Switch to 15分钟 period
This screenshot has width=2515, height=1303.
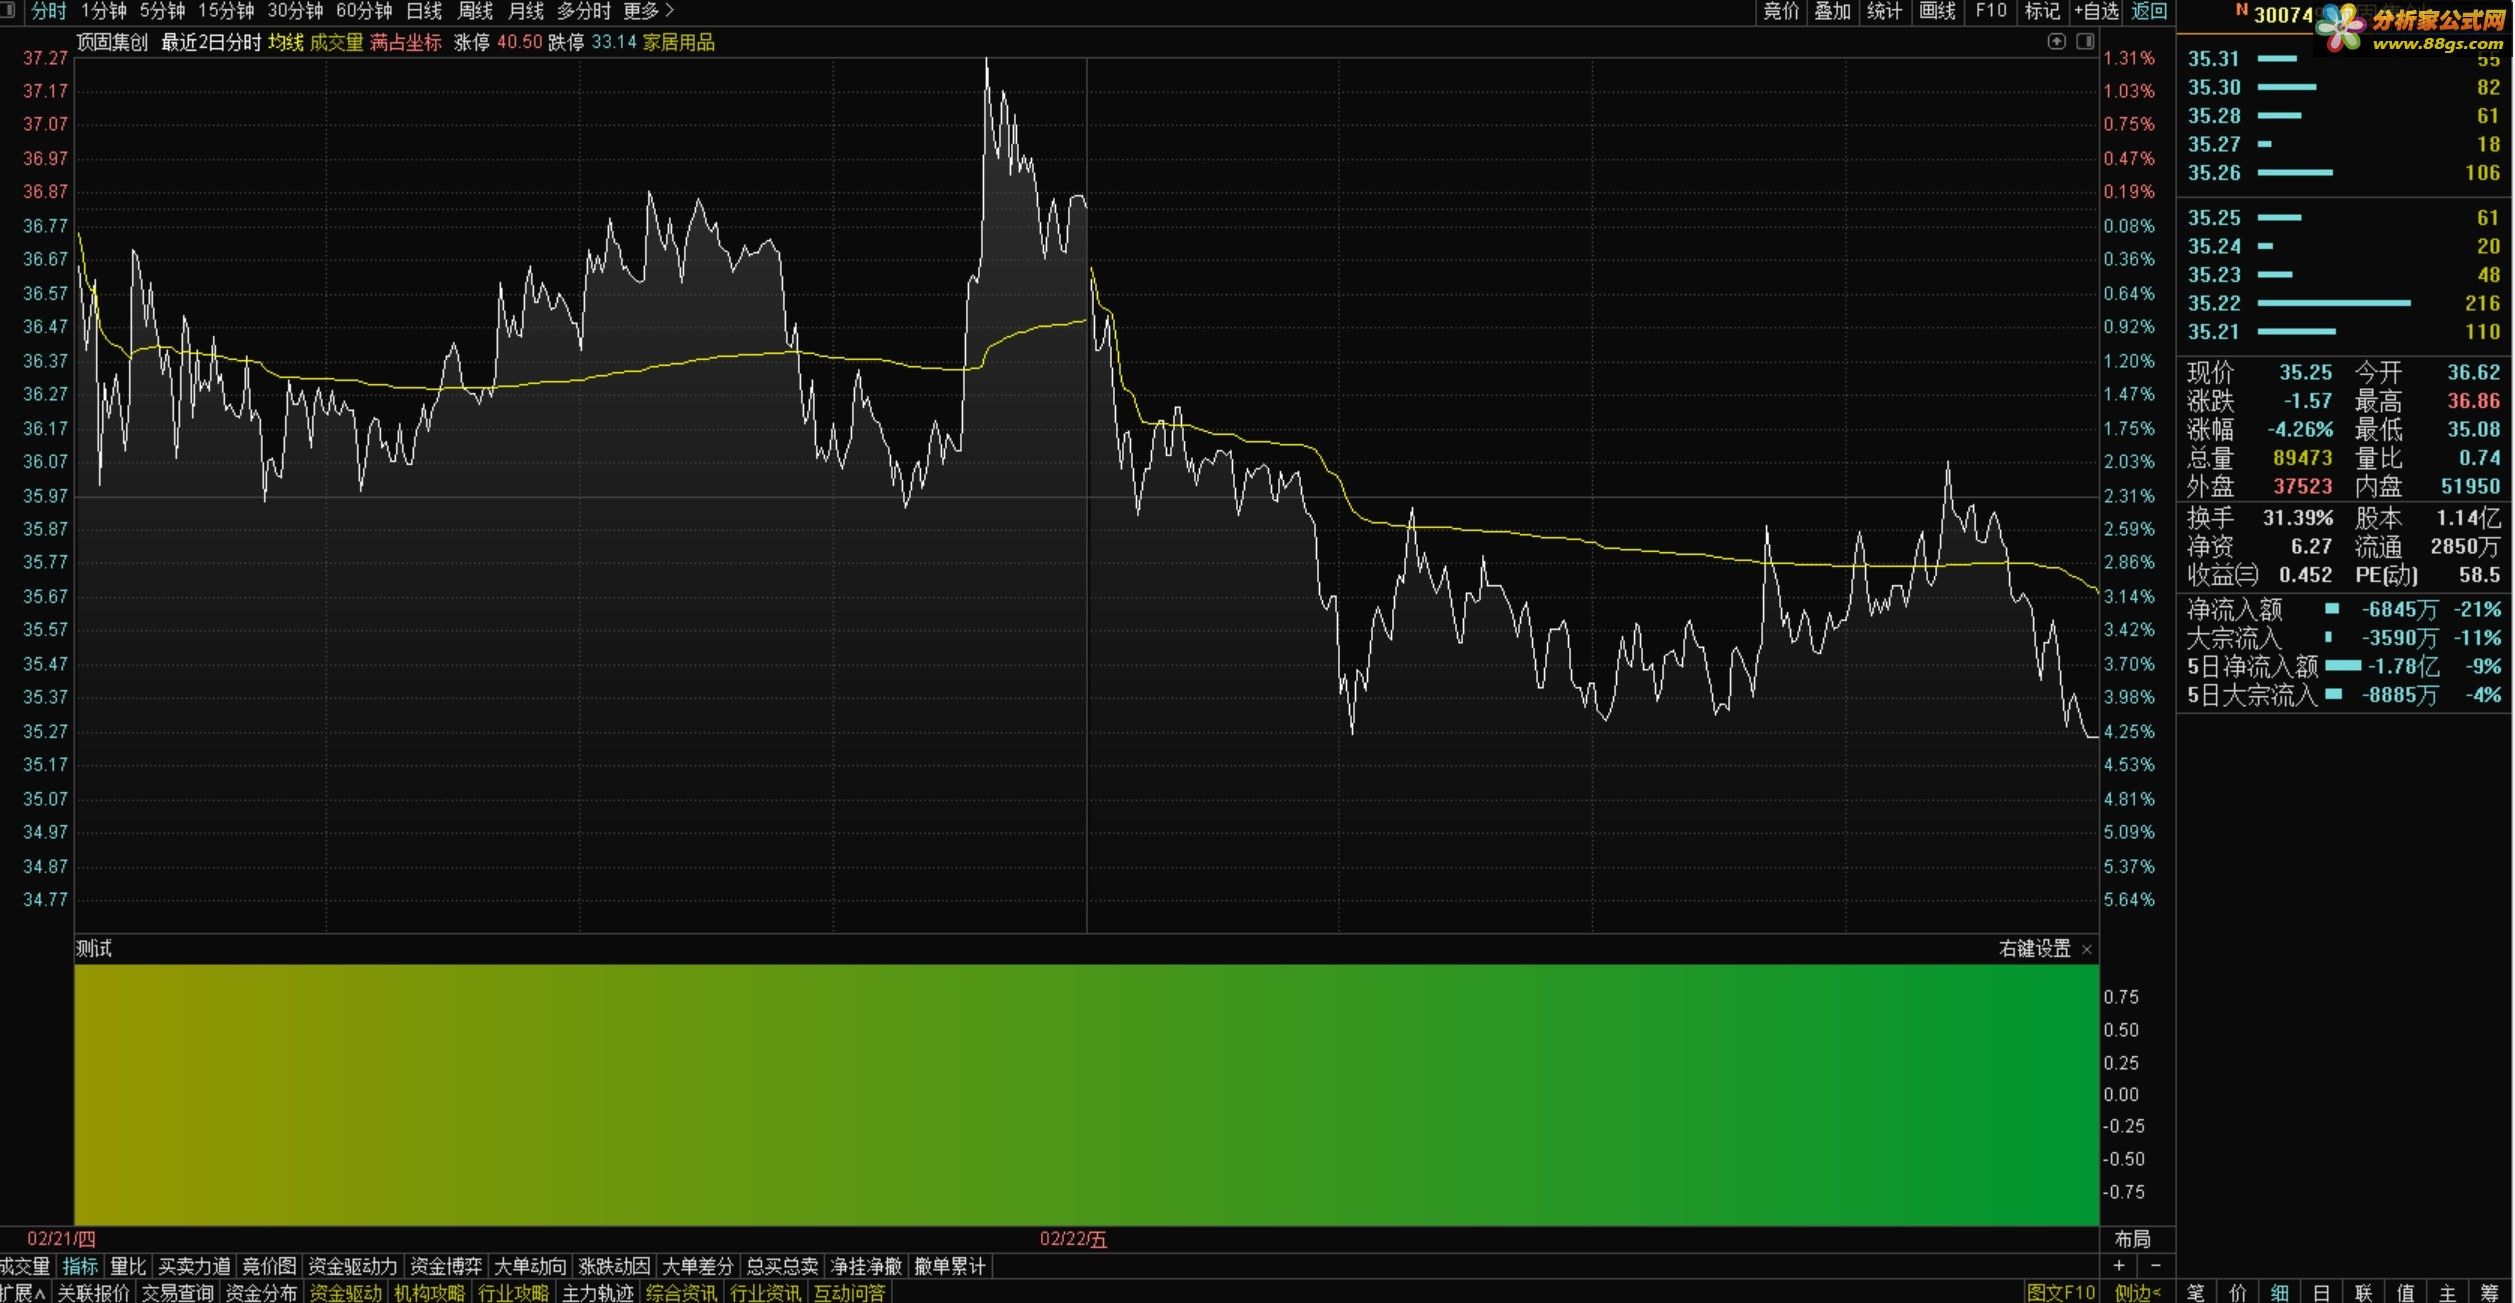point(226,11)
